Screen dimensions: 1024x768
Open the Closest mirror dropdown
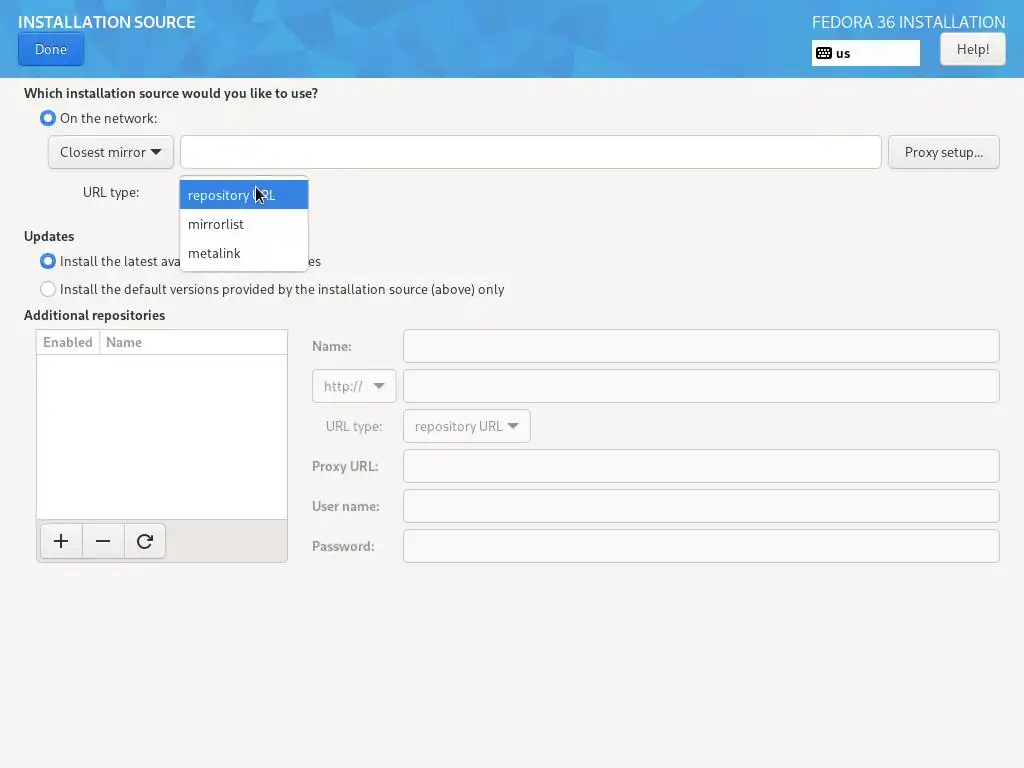point(110,152)
